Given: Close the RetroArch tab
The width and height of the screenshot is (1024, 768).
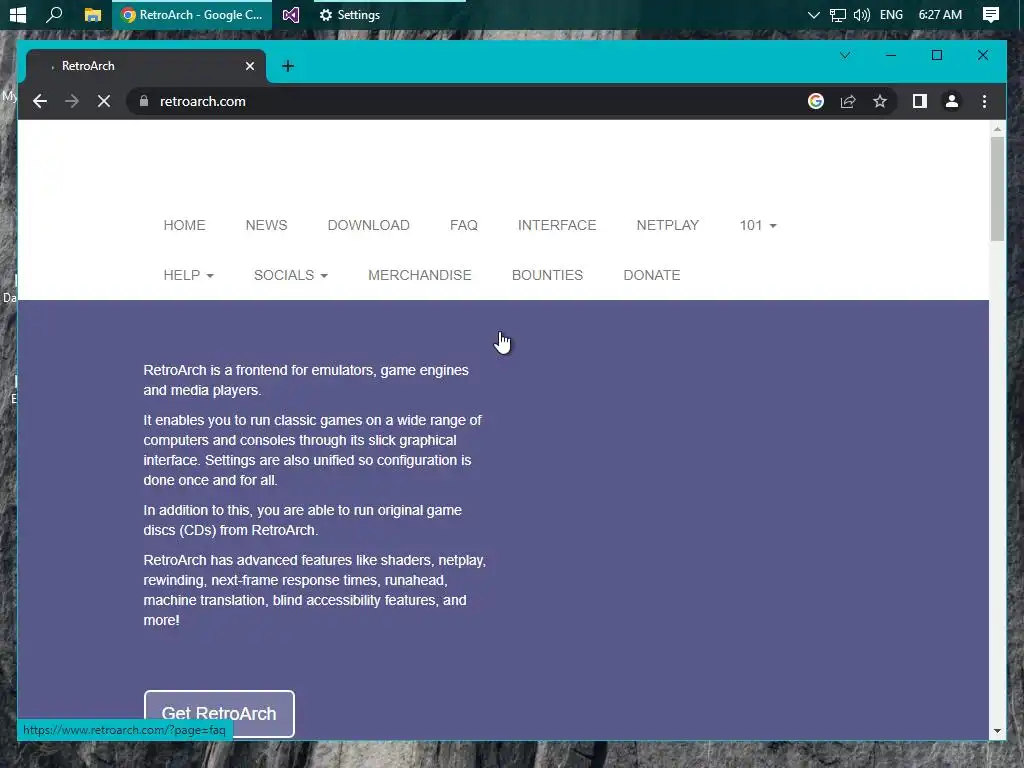Looking at the screenshot, I should pyautogui.click(x=249, y=66).
